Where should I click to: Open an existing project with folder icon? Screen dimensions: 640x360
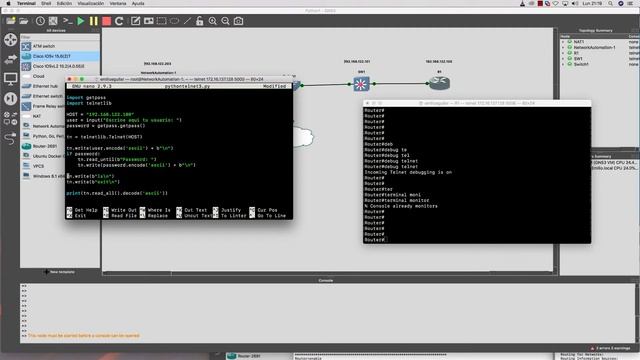24,21
